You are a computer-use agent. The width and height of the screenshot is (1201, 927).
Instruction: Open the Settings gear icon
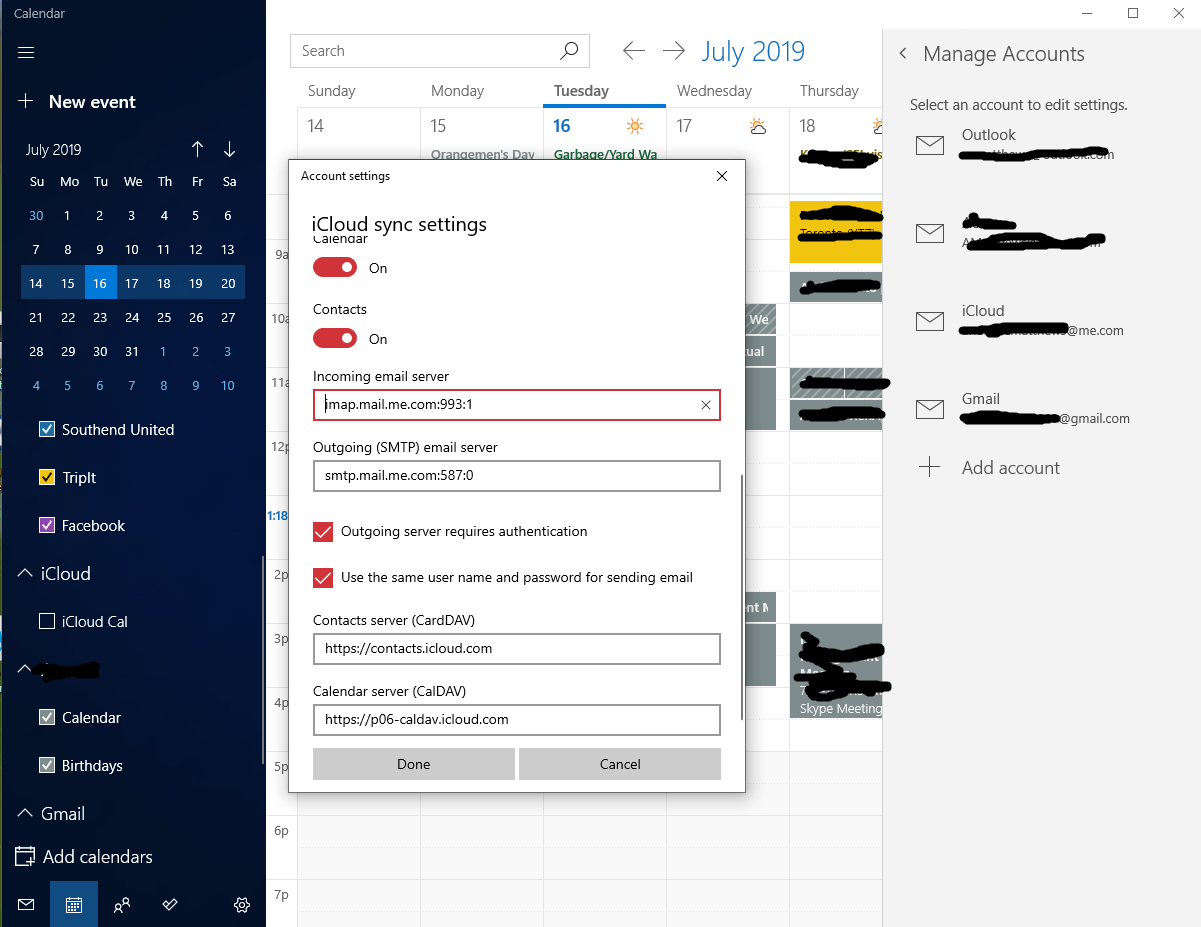[242, 904]
